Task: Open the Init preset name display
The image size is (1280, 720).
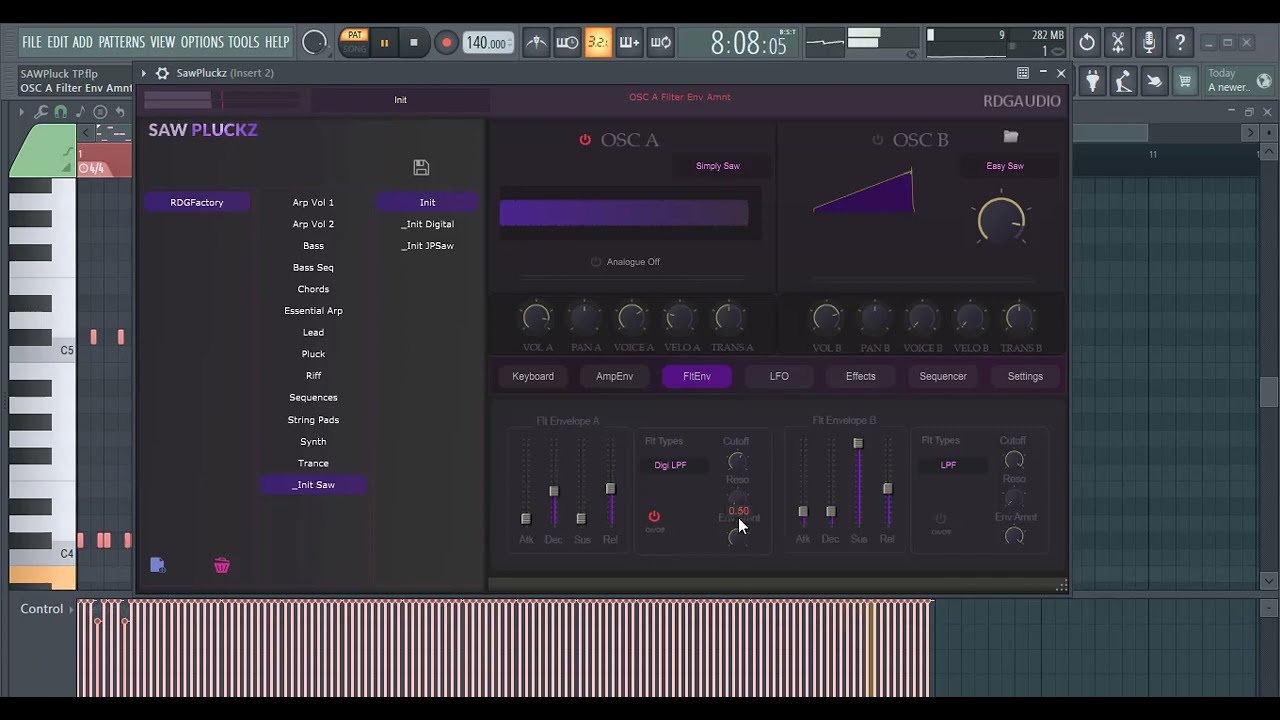Action: pos(400,100)
